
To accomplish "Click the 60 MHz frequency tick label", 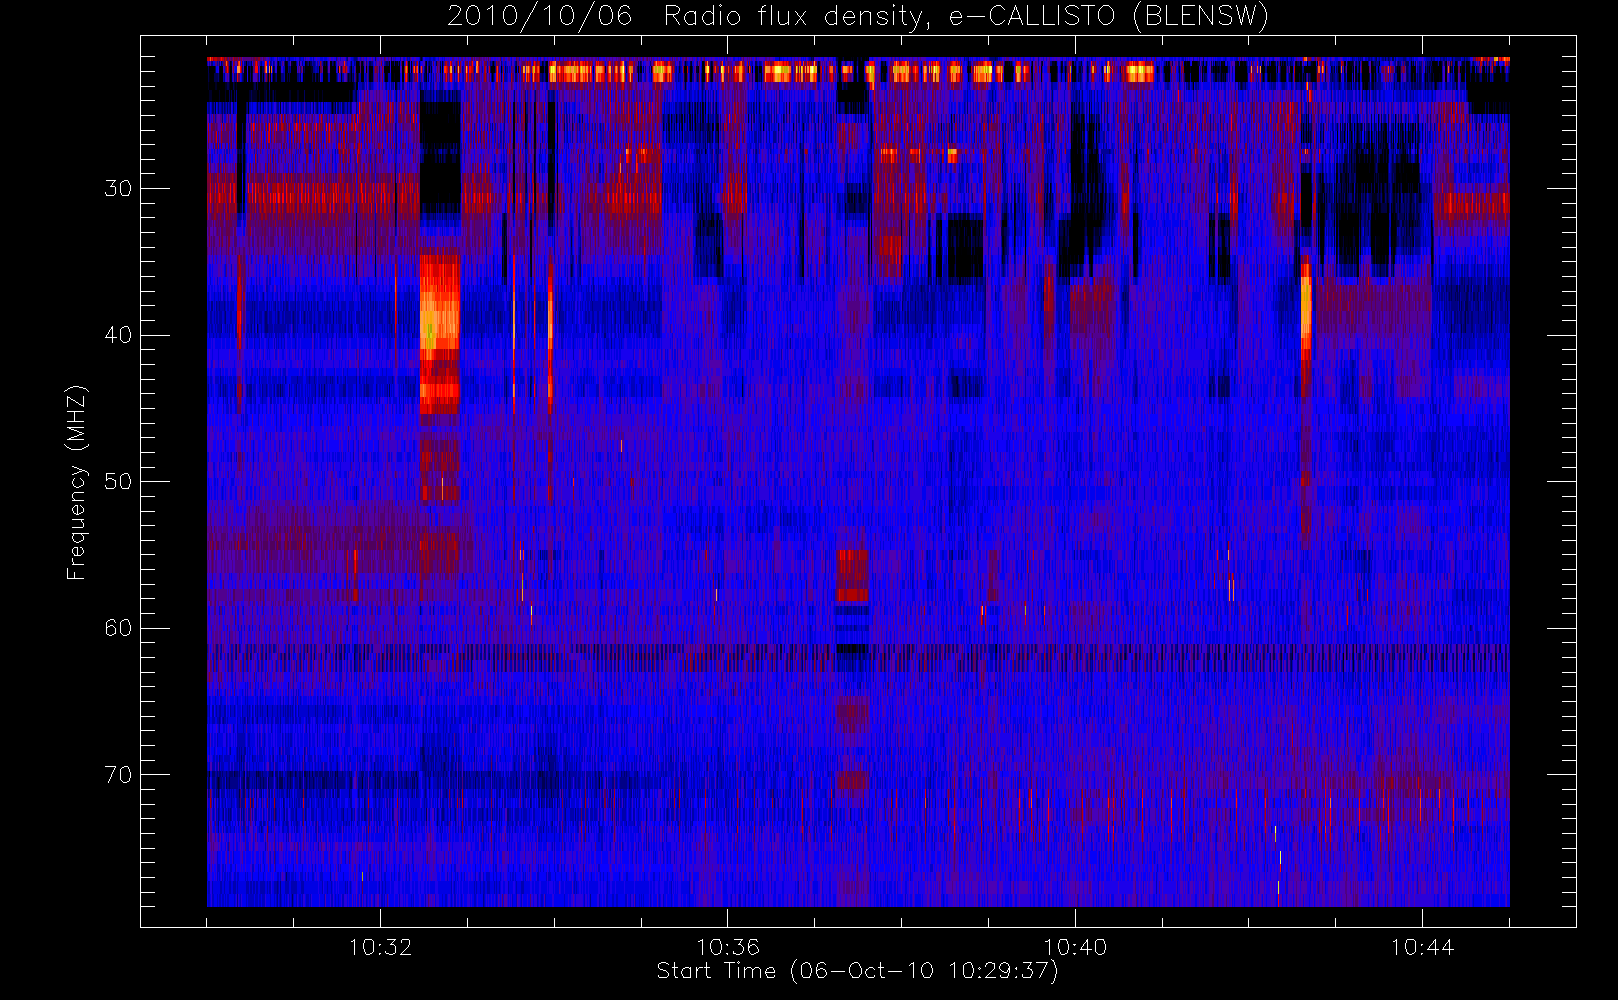I will (x=118, y=628).
